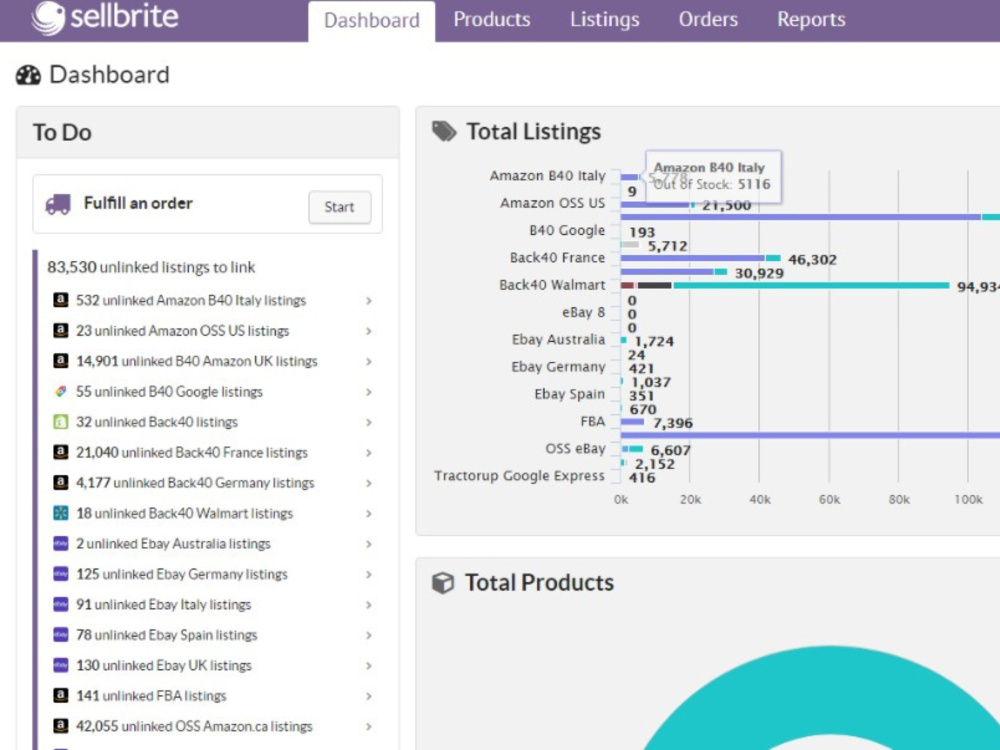The width and height of the screenshot is (1000, 750).
Task: Open 532 unlinked Amazon B40 Italy listings
Action: pyautogui.click(x=191, y=300)
